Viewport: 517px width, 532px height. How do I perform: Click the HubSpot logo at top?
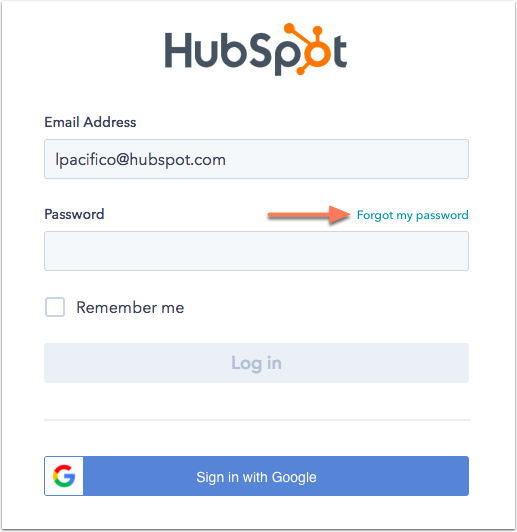pos(256,49)
